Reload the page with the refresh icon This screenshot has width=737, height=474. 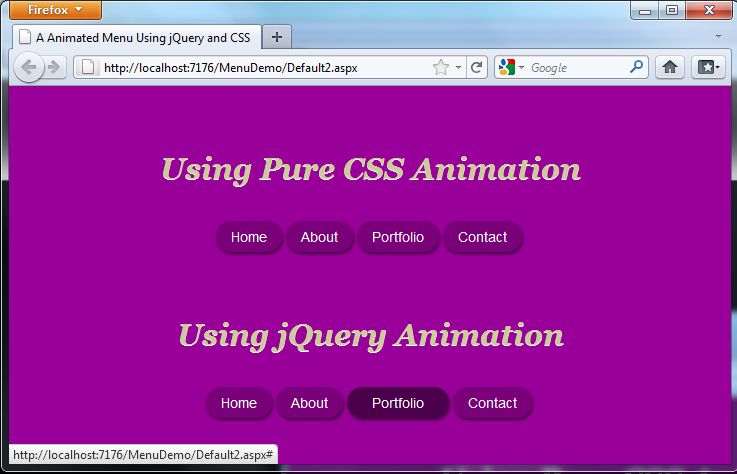pyautogui.click(x=477, y=67)
